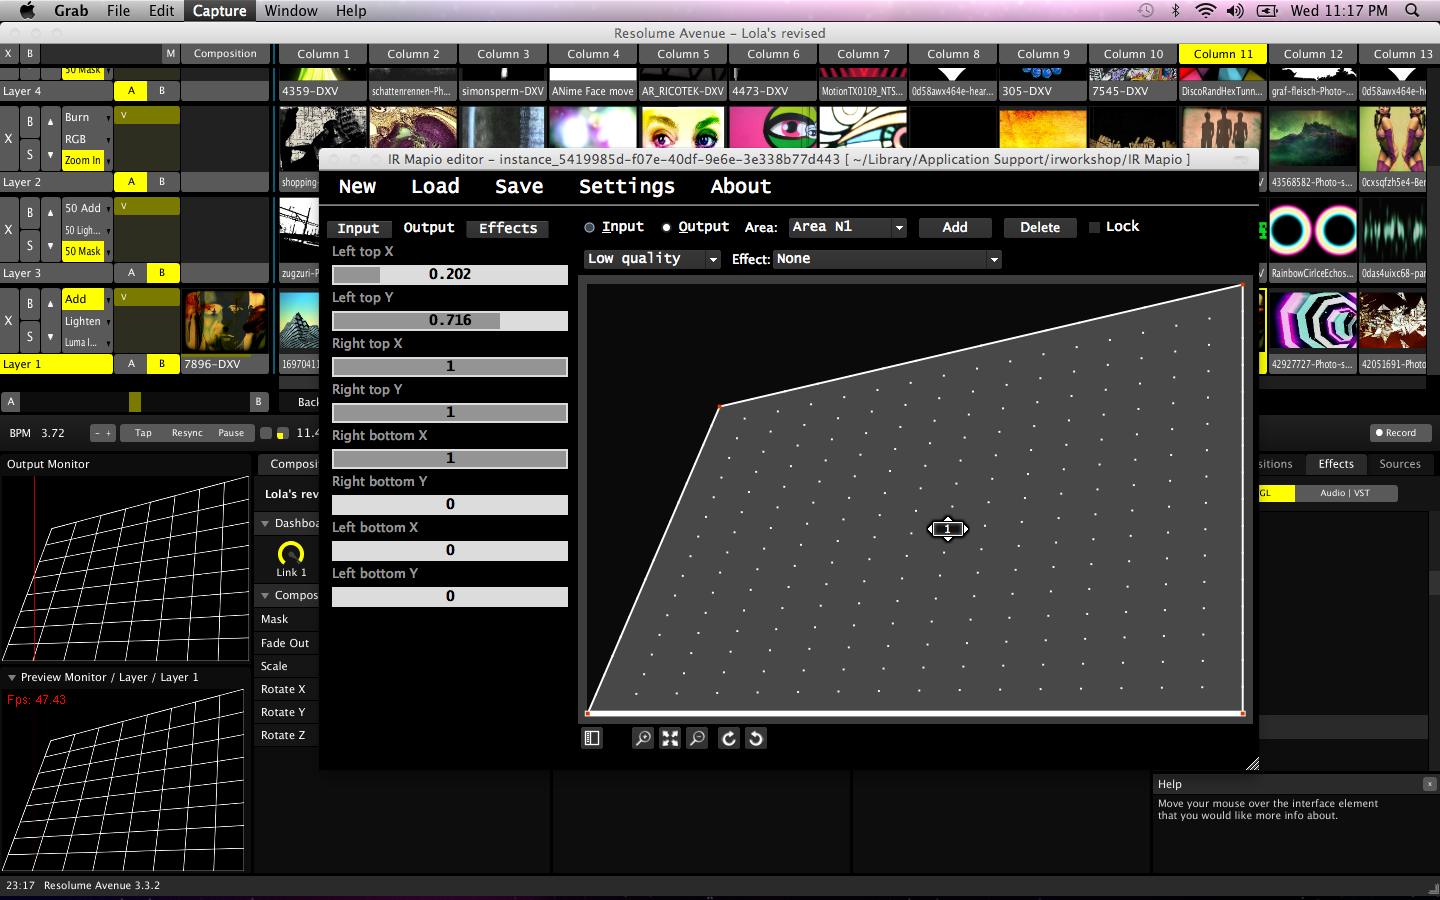Click Save in Mapio editor
Image resolution: width=1440 pixels, height=900 pixels.
tap(519, 186)
